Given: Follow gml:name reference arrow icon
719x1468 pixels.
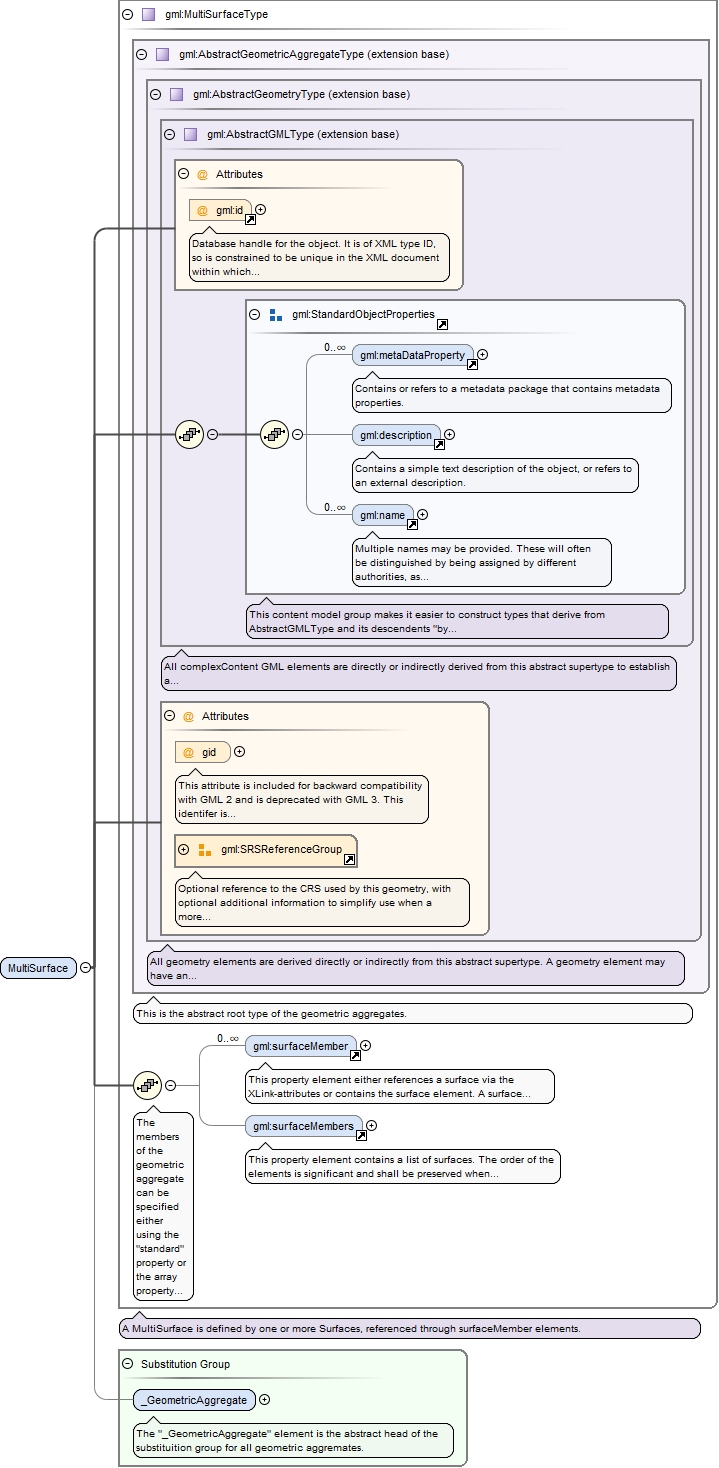Looking at the screenshot, I should click(412, 524).
